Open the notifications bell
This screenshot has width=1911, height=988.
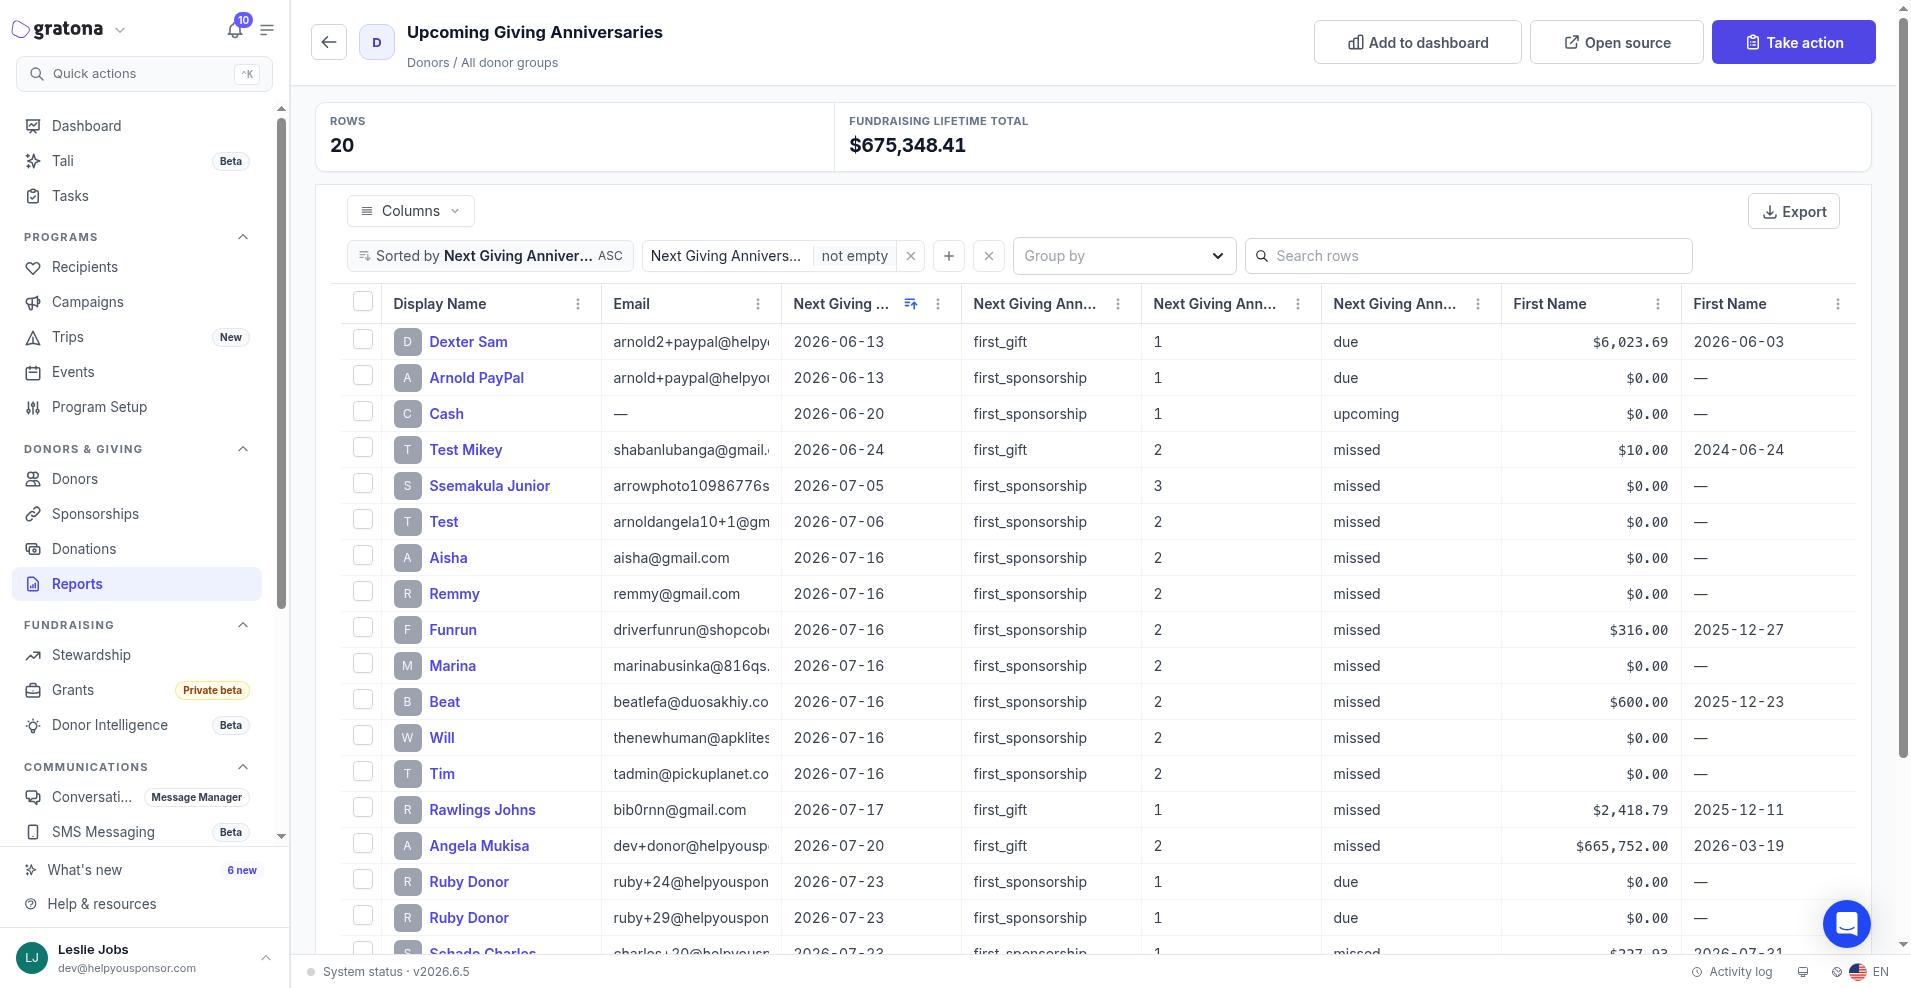point(235,29)
